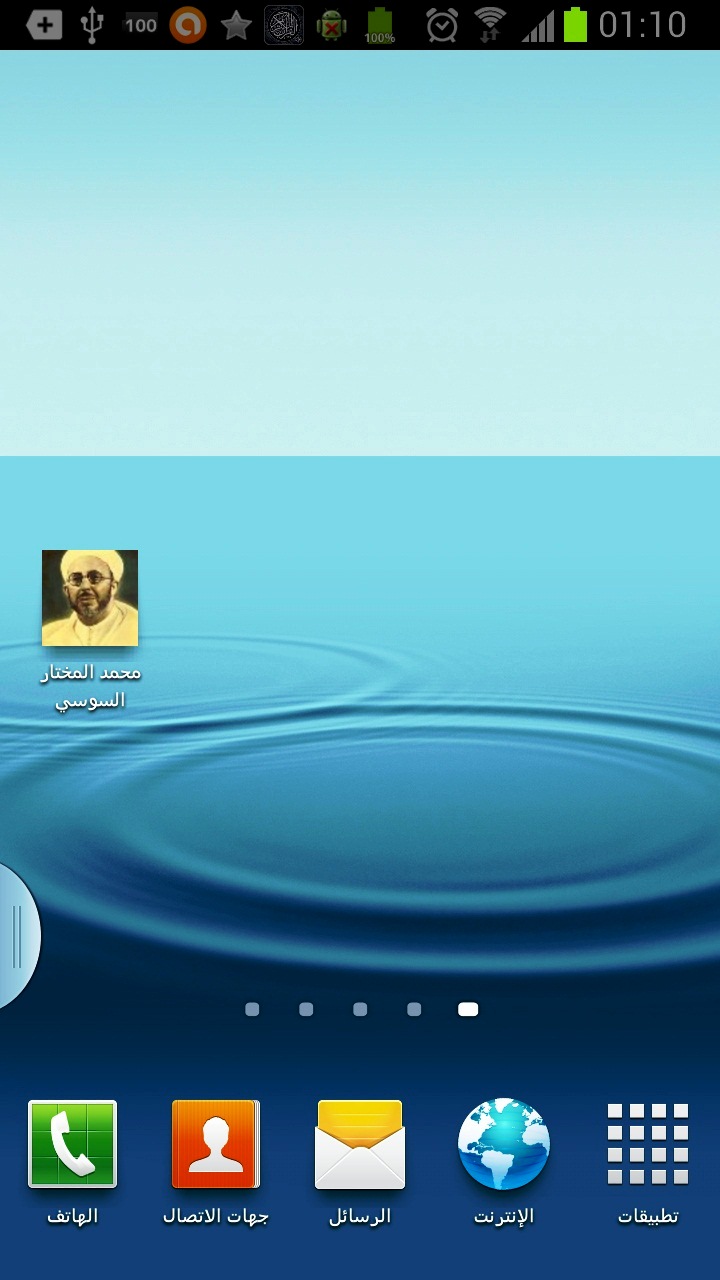Open the محمد المختار السوسي shortcut
The image size is (720, 1280).
(x=90, y=598)
